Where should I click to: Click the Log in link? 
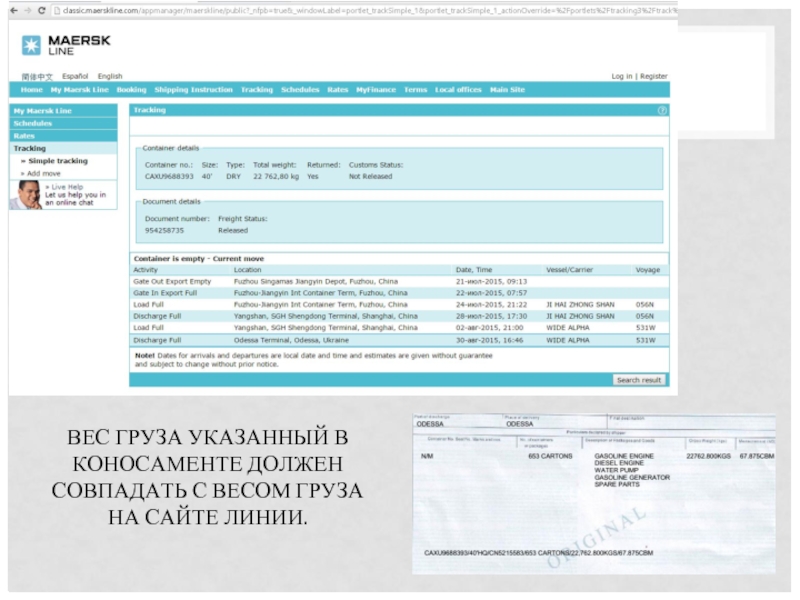pyautogui.click(x=621, y=76)
